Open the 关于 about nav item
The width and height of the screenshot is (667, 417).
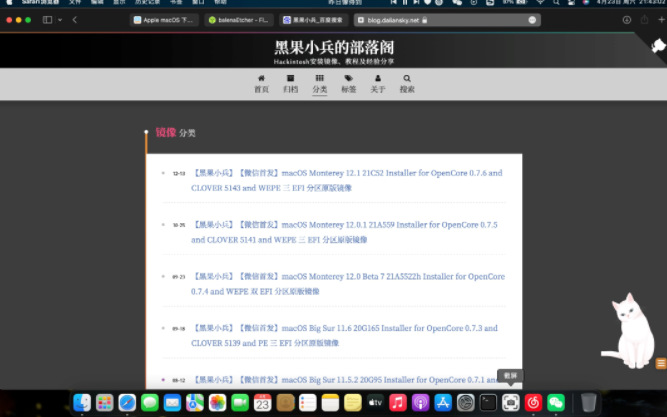pos(378,84)
